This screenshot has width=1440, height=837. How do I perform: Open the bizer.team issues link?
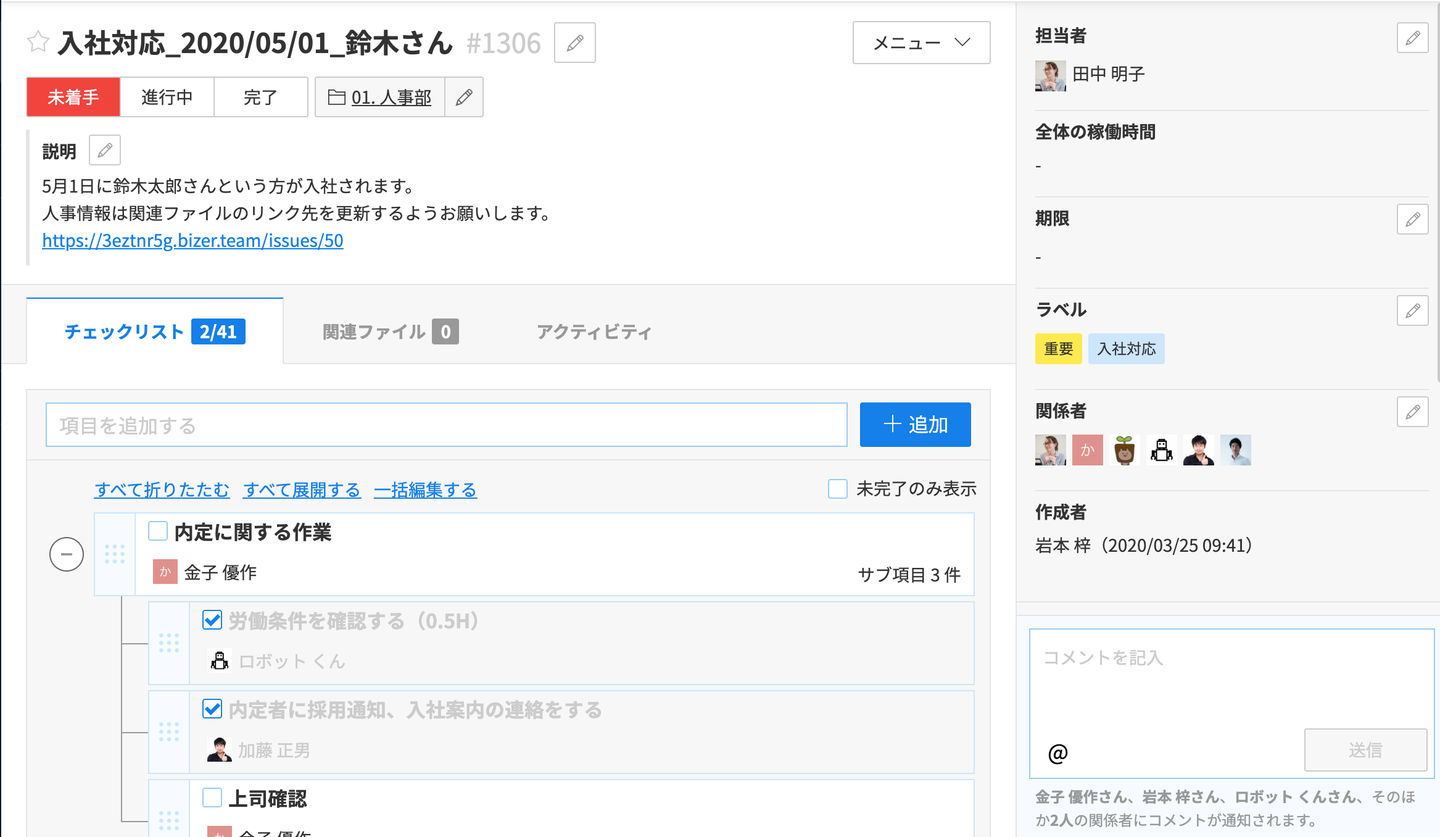[x=193, y=241]
